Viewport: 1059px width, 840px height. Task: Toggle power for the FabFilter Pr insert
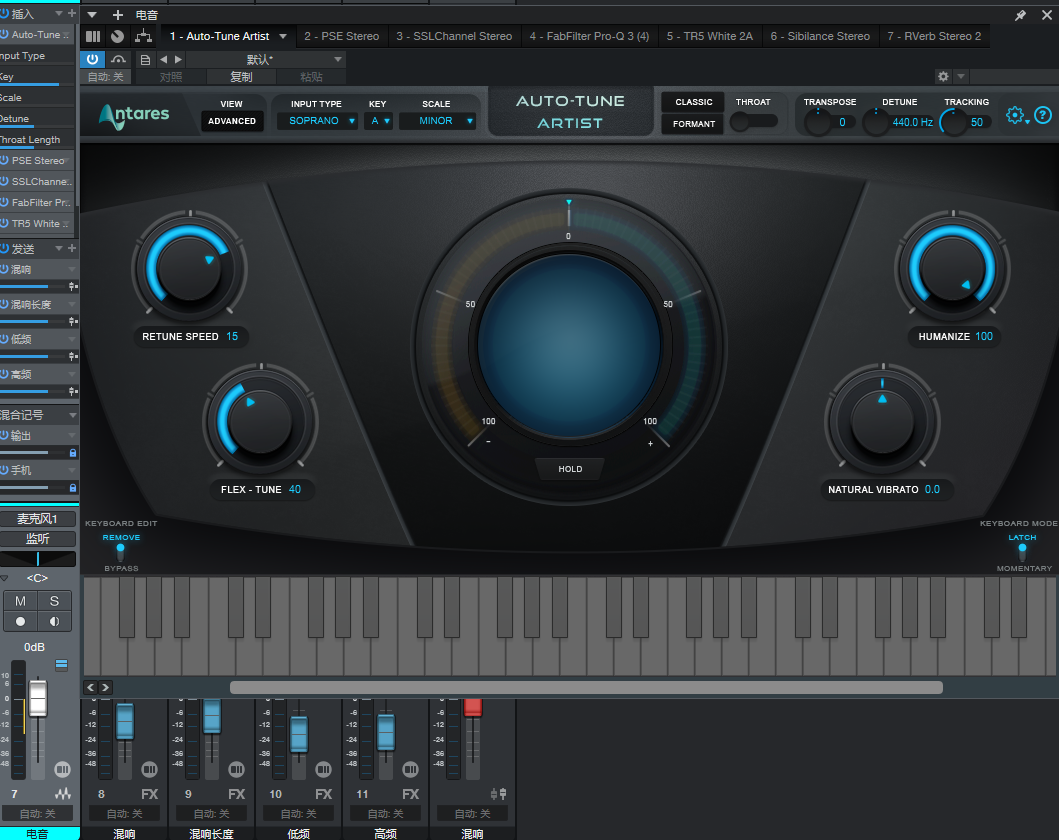point(5,202)
